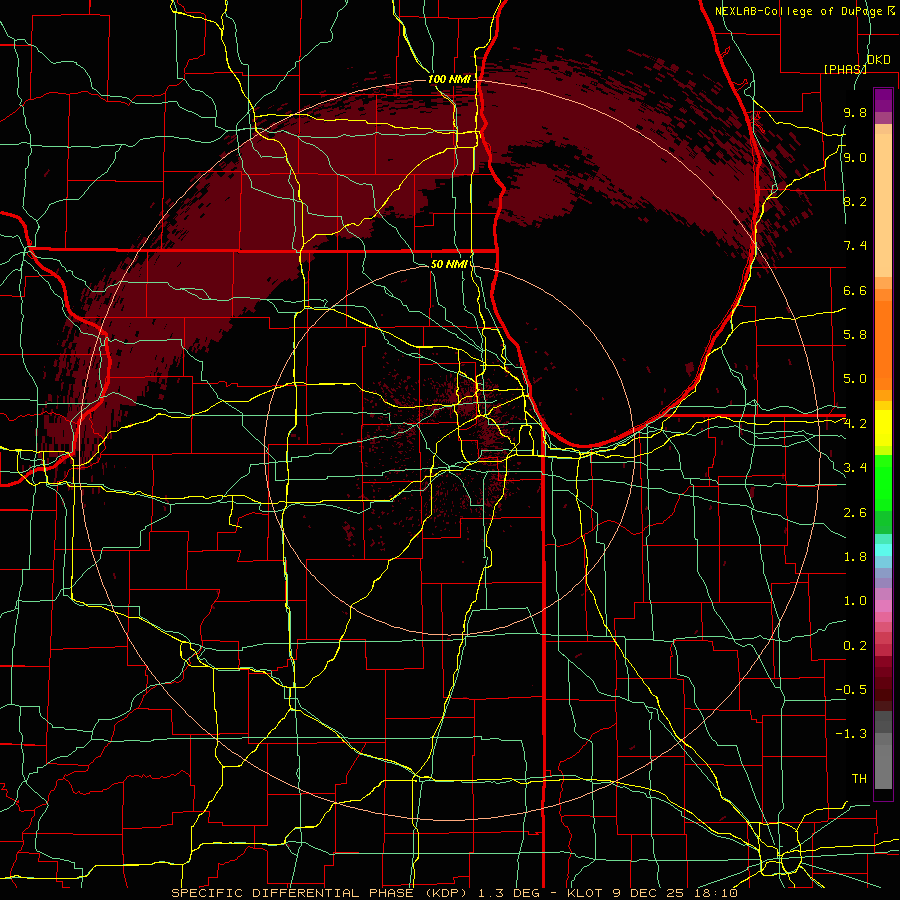
Task: Click the TH threshold label on the scale
Action: coord(859,779)
